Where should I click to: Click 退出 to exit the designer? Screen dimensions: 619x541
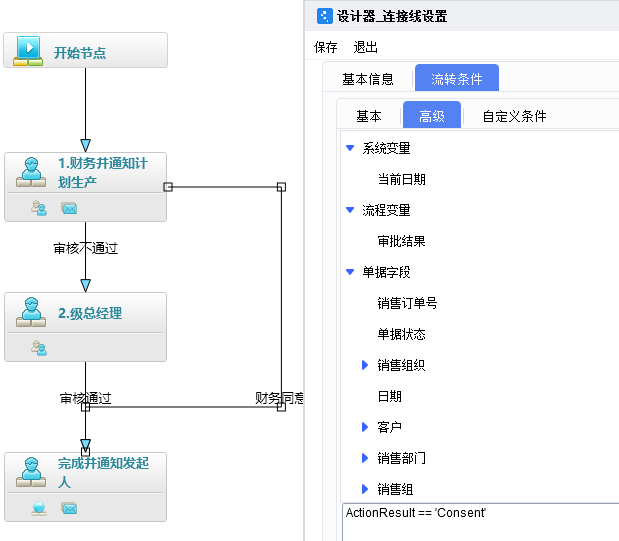(366, 47)
